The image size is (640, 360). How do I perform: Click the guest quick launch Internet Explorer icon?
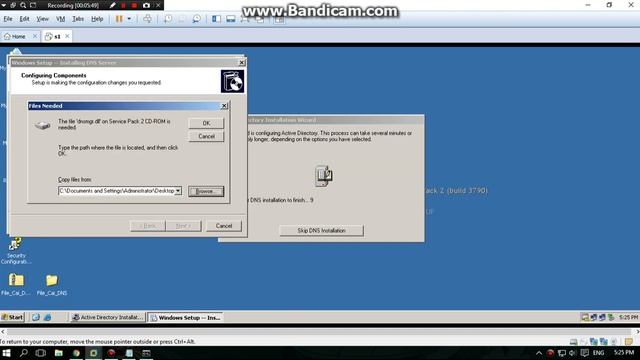click(x=47, y=317)
